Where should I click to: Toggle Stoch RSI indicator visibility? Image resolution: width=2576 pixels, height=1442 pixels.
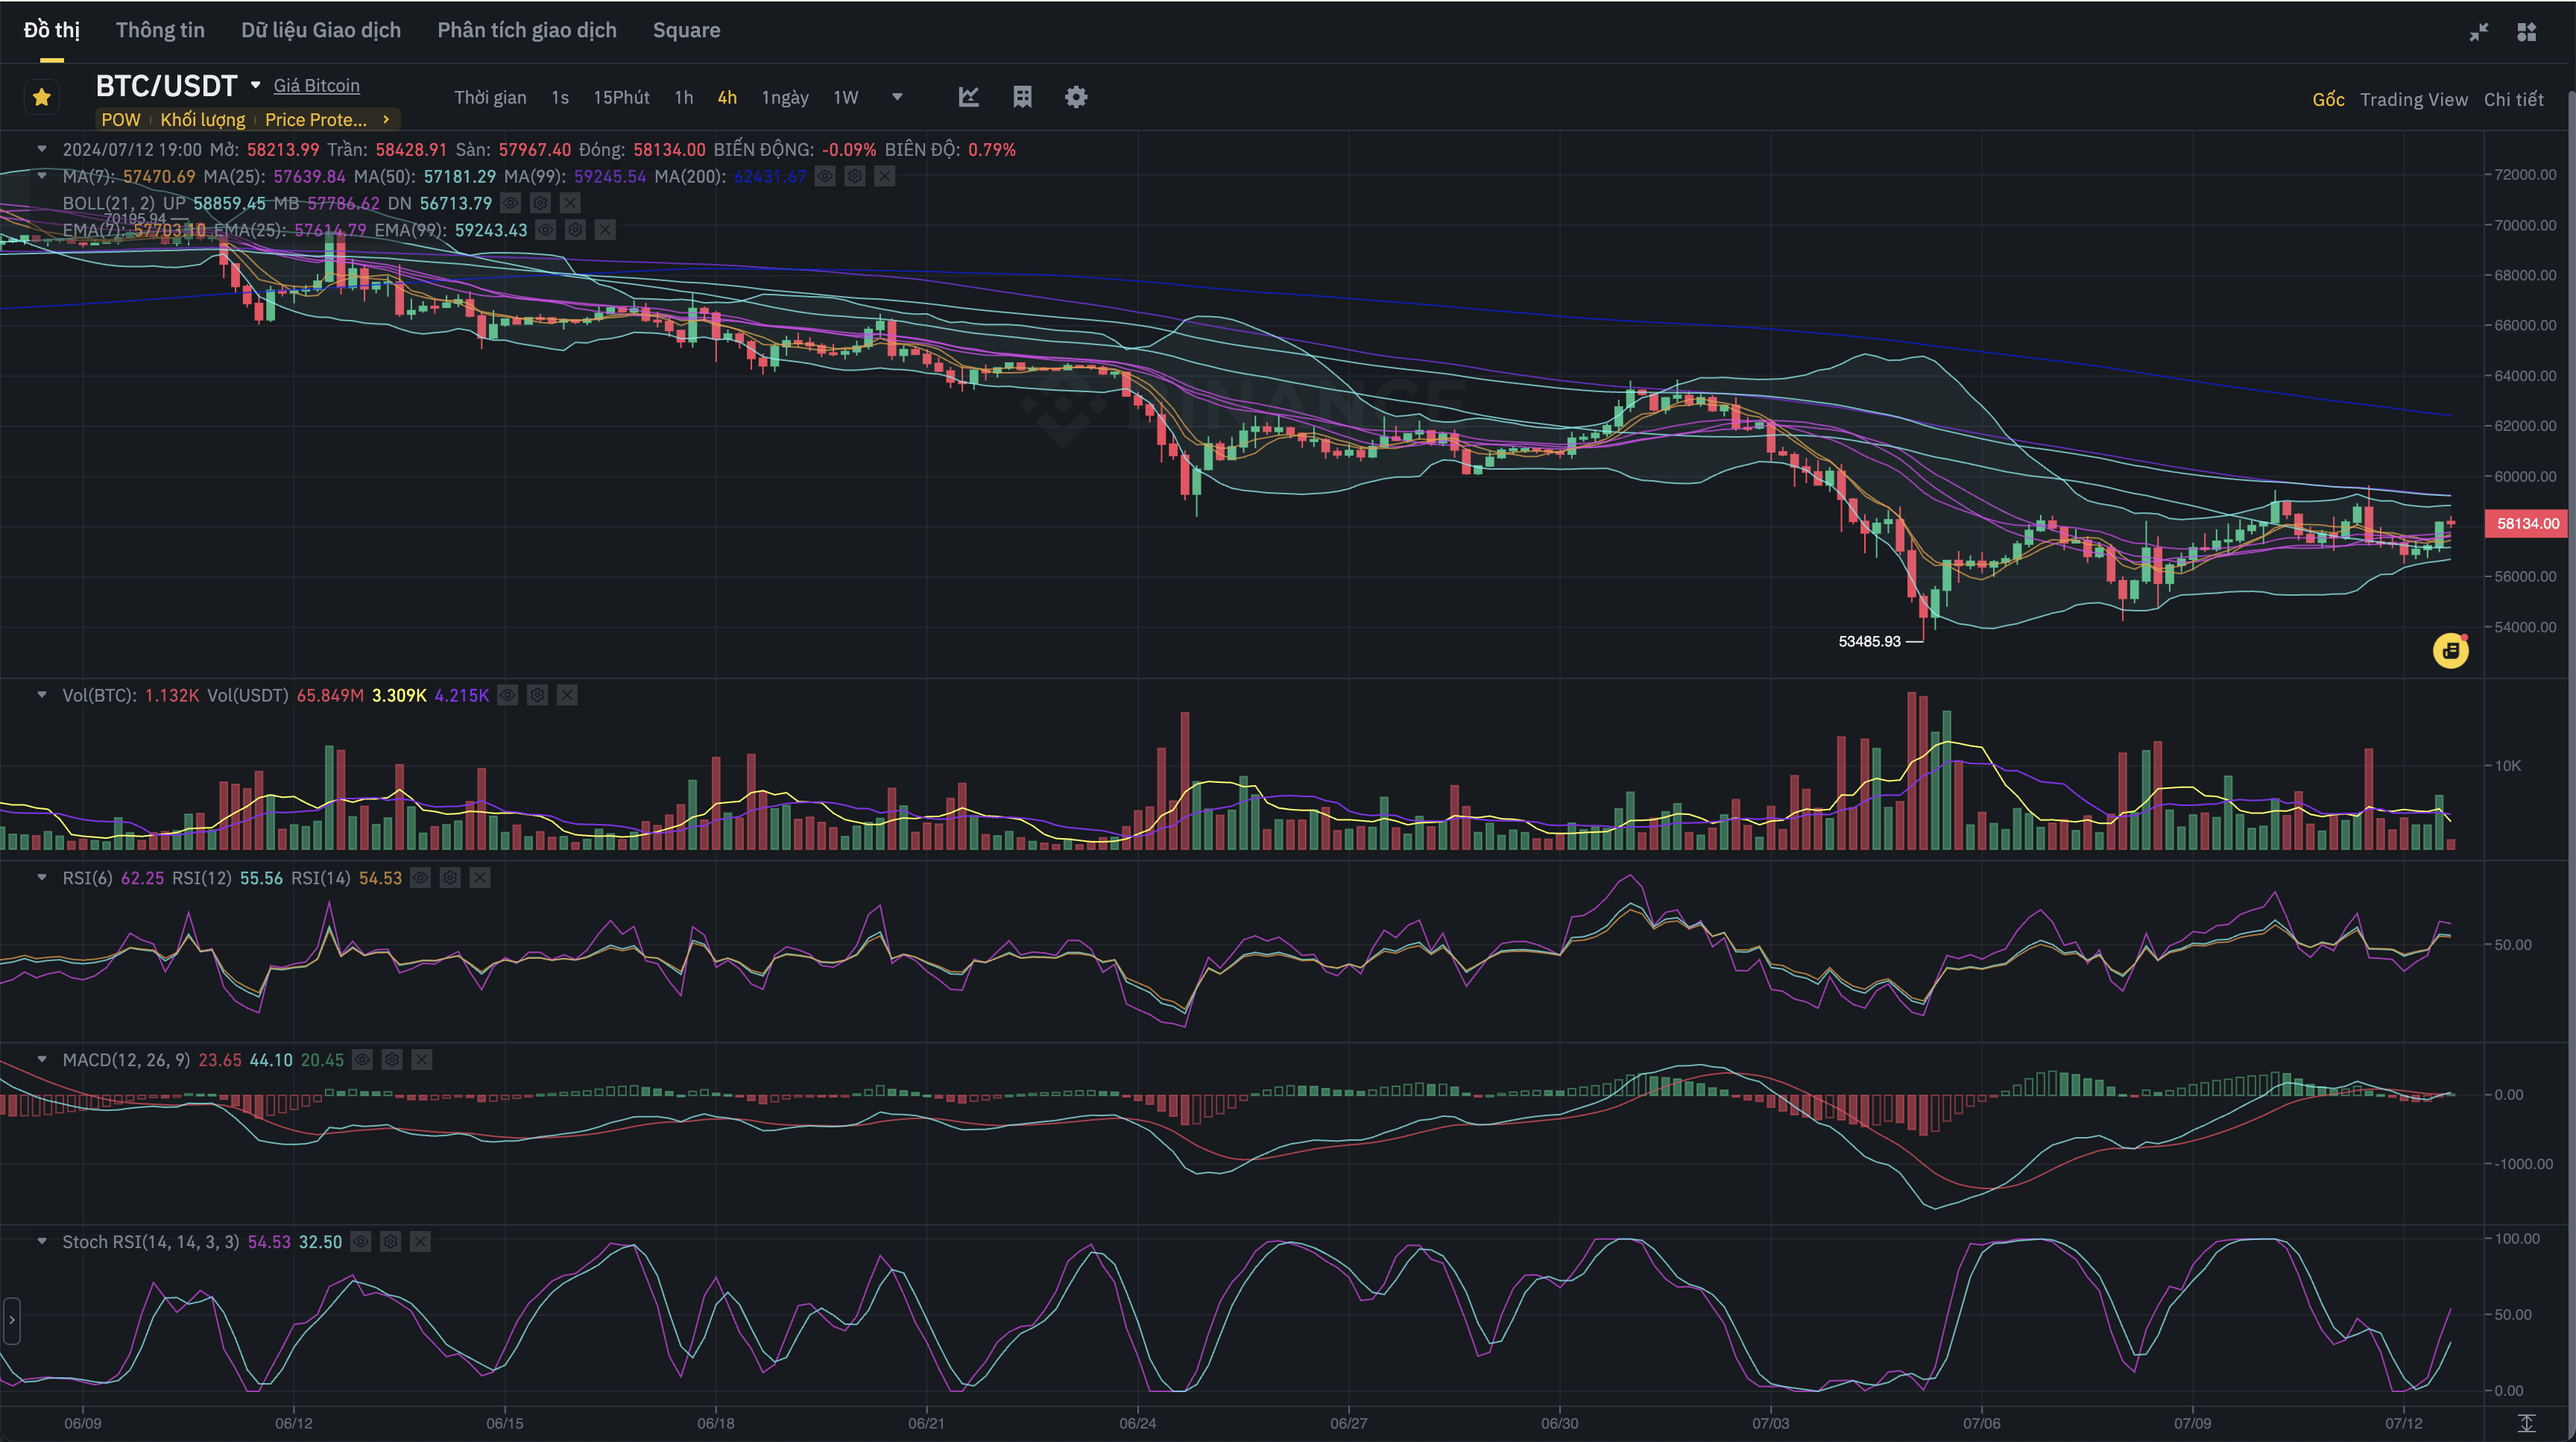point(361,1242)
